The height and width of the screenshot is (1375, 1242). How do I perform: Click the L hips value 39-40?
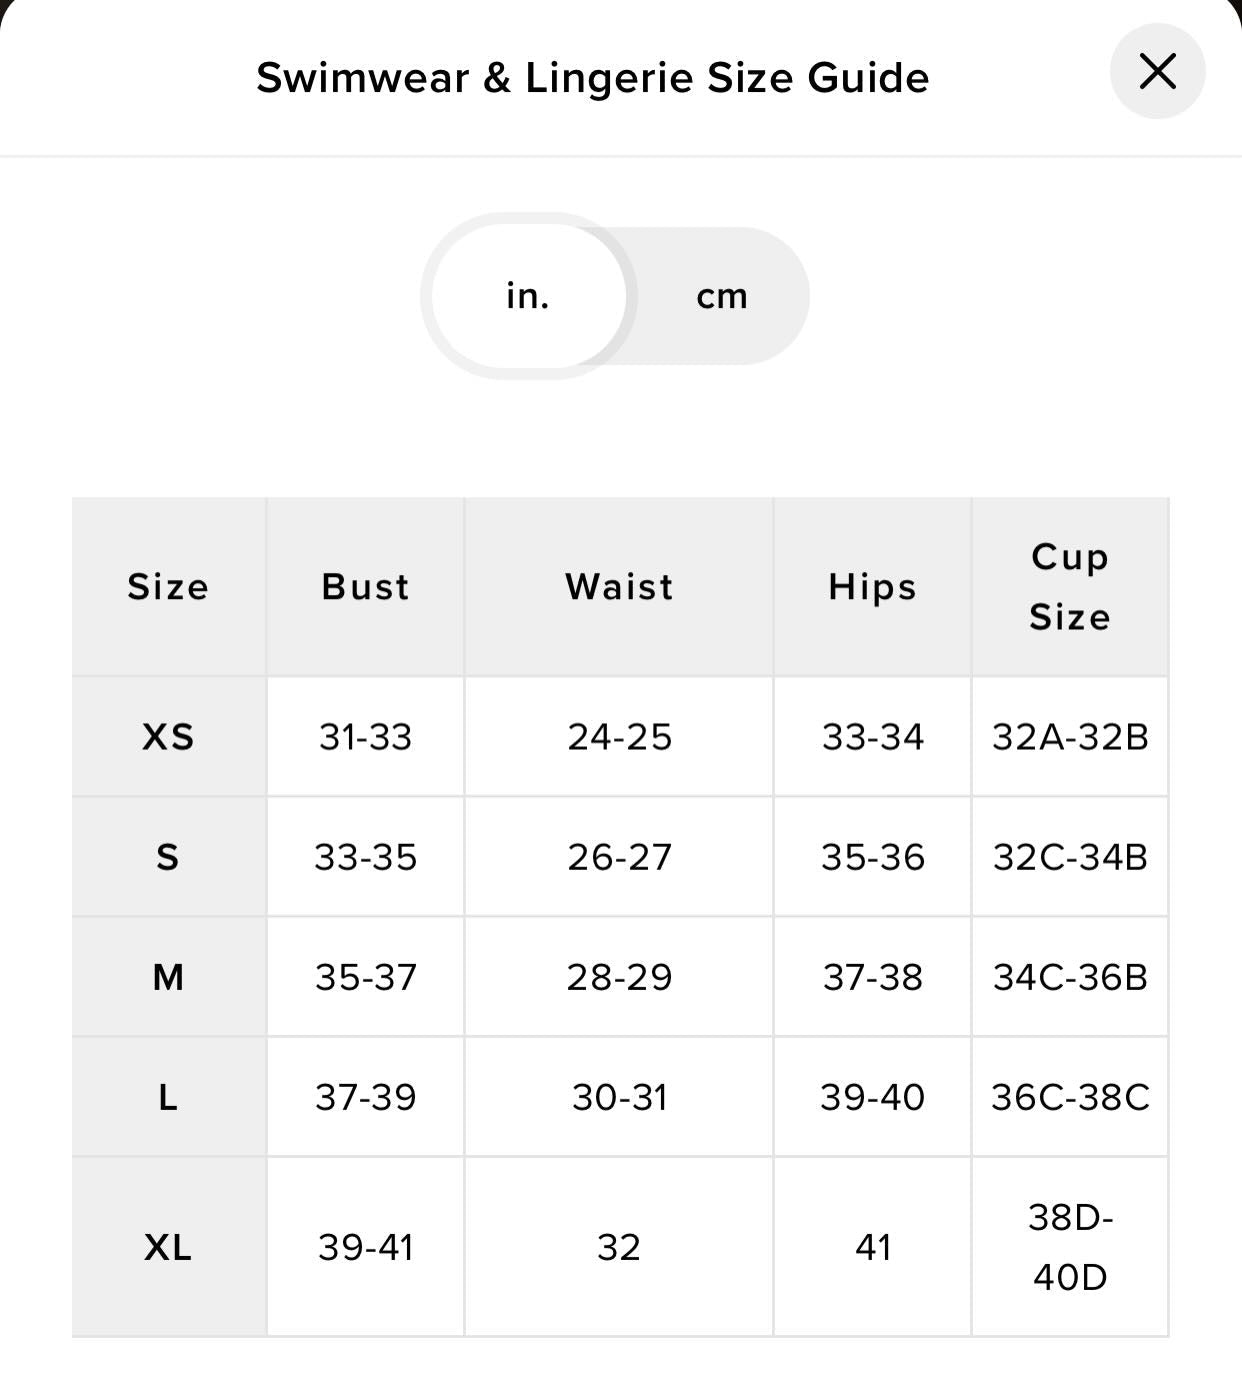873,1097
